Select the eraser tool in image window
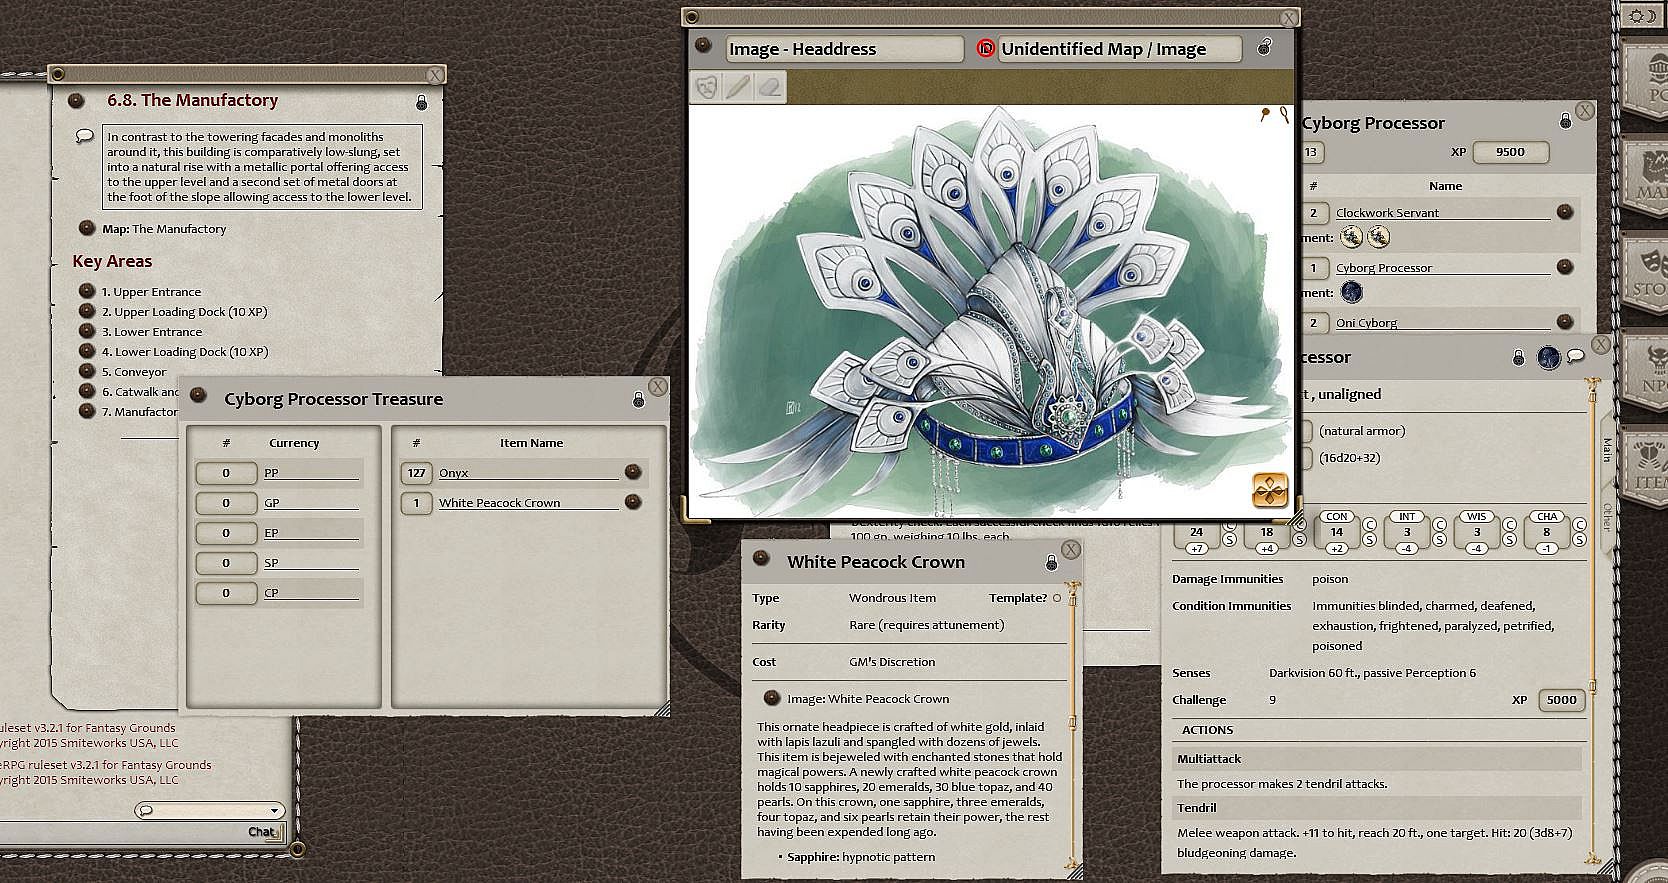Viewport: 1668px width, 883px height. pyautogui.click(x=768, y=86)
